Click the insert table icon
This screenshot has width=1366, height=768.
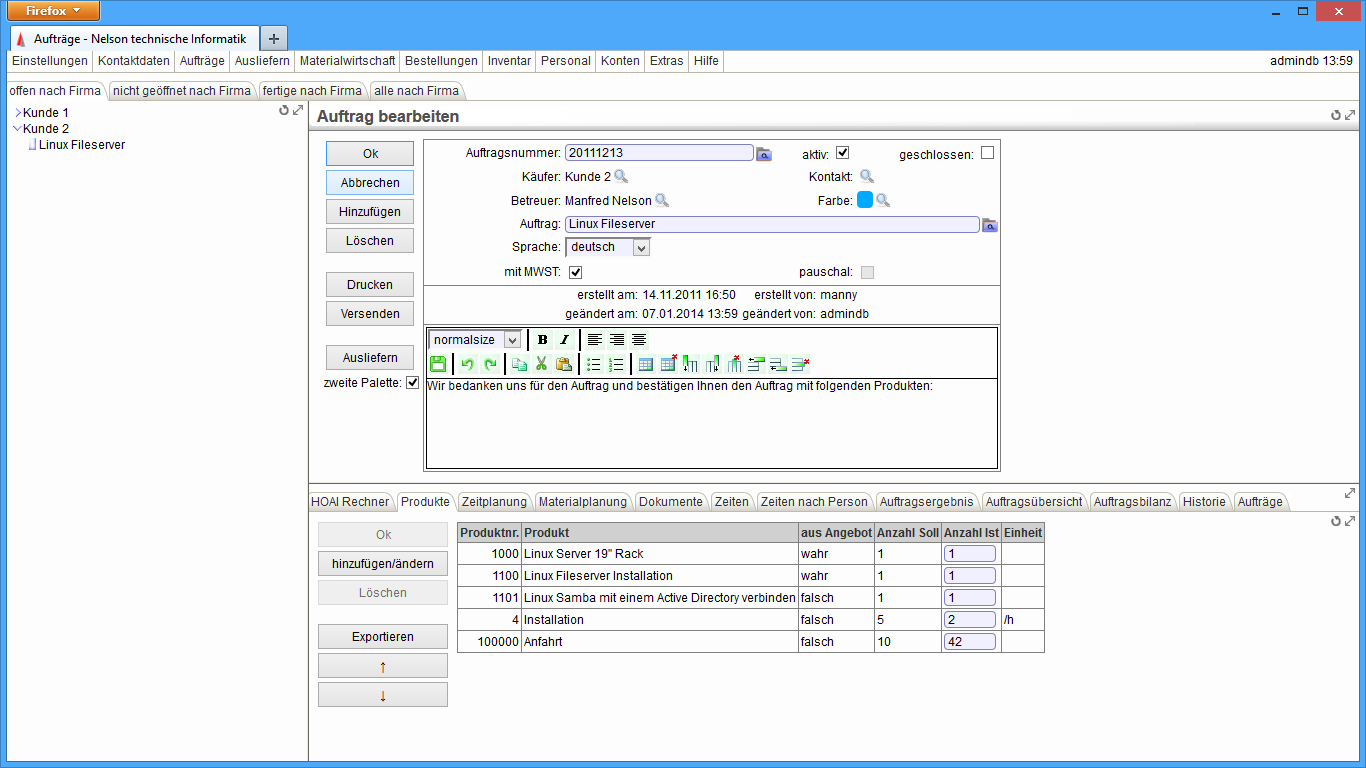click(646, 364)
